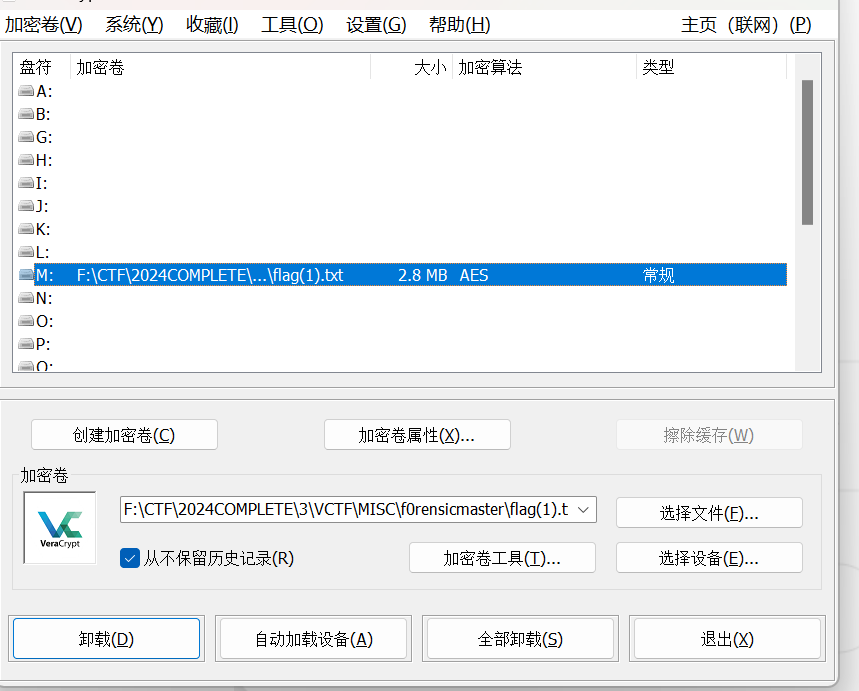Open the 工具(O) menu

click(292, 25)
